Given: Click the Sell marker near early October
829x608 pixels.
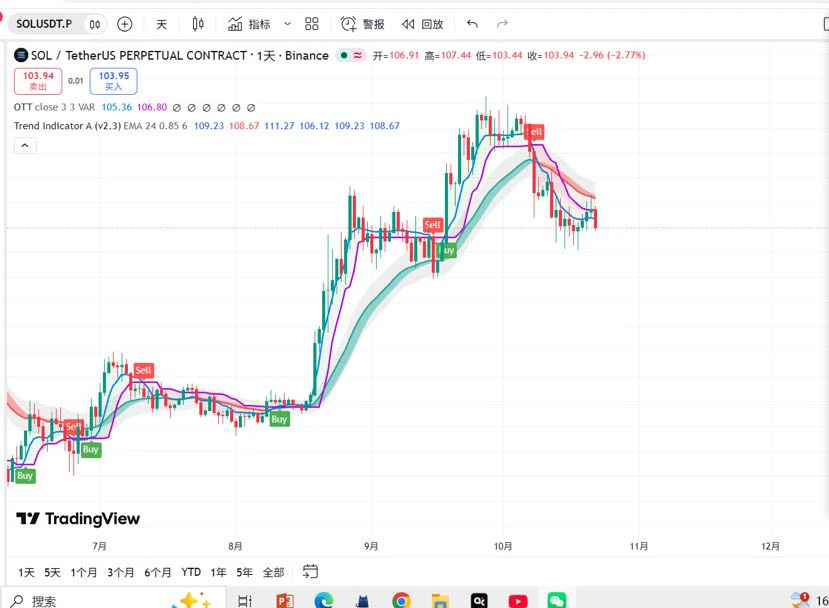Looking at the screenshot, I should pyautogui.click(x=535, y=132).
